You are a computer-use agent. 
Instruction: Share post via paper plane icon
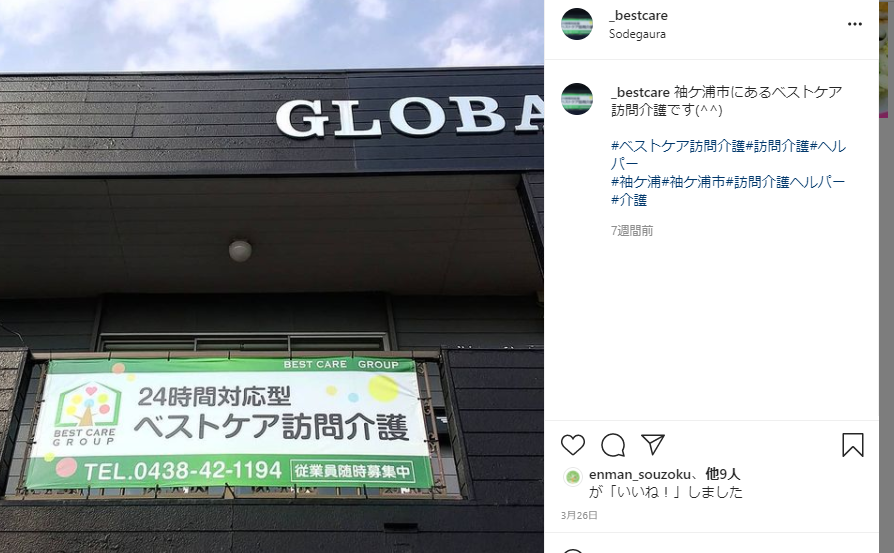653,444
